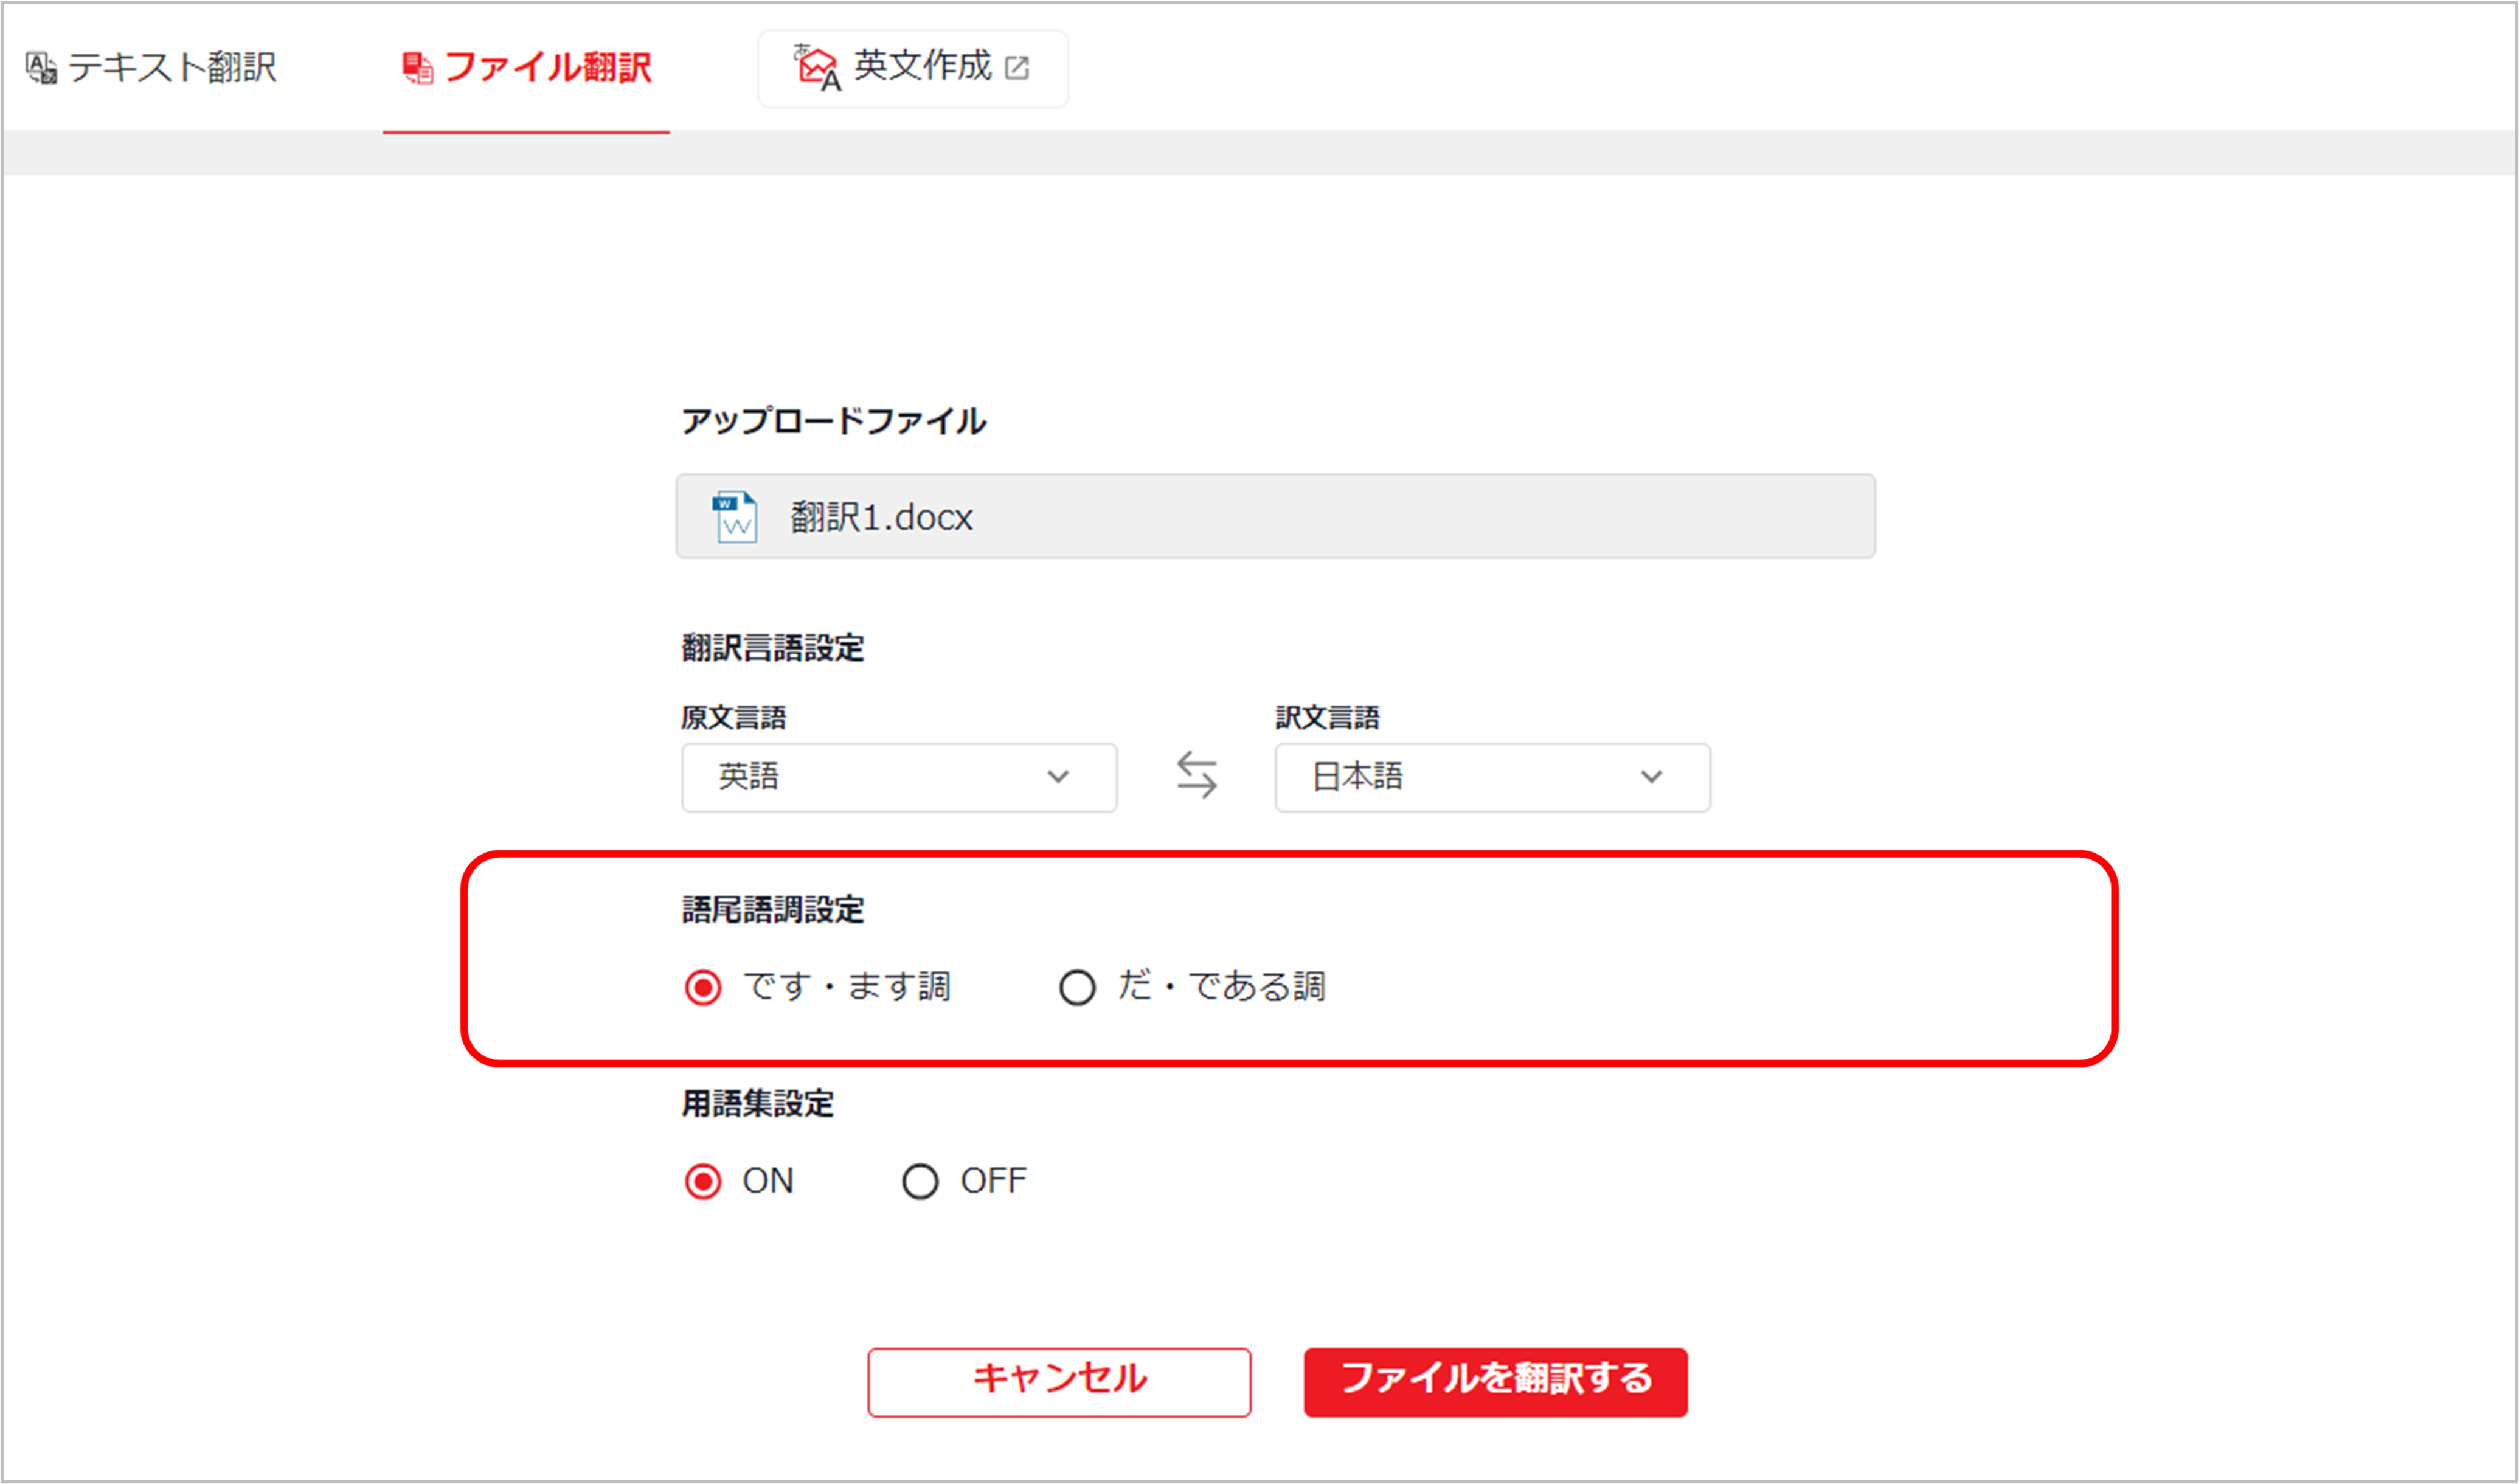2519x1484 pixels.
Task: Open the 英文作成 external link tab
Action: click(x=912, y=68)
